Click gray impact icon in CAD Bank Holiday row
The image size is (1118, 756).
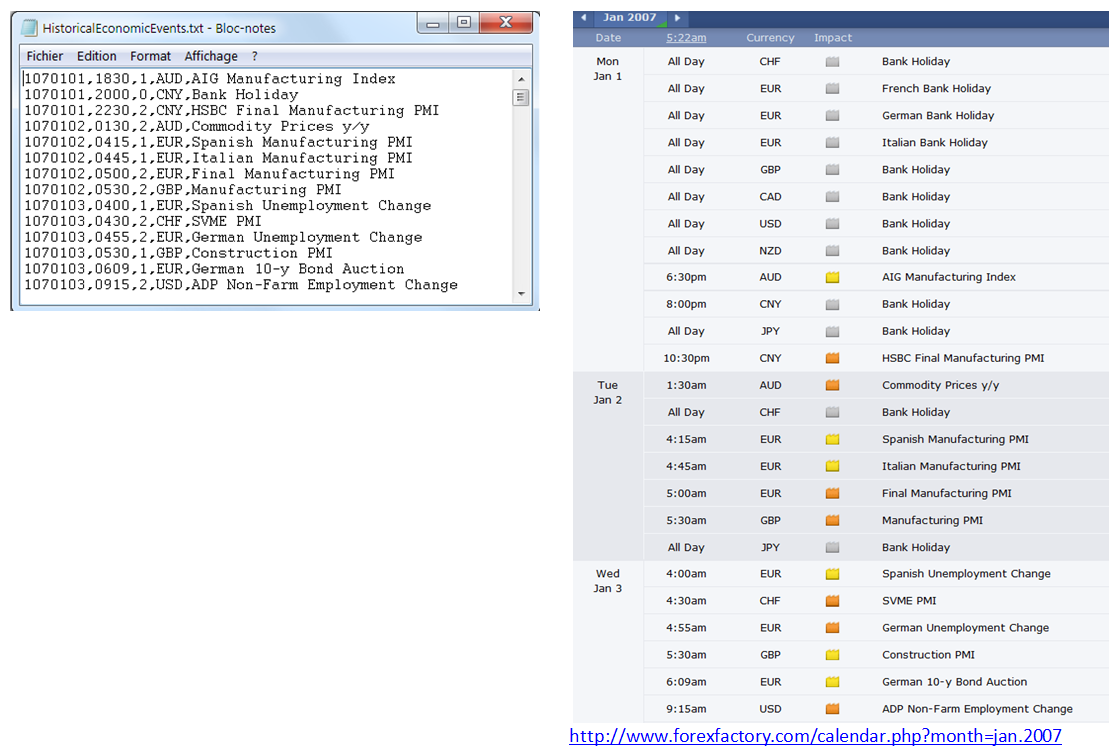832,197
